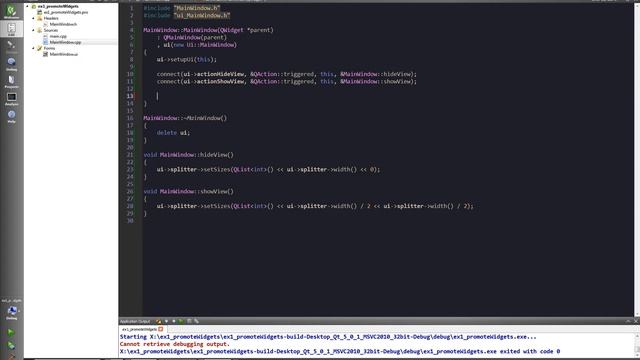Image resolution: width=640 pixels, height=360 pixels.
Task: Close the Application Output pane
Action: (636, 321)
